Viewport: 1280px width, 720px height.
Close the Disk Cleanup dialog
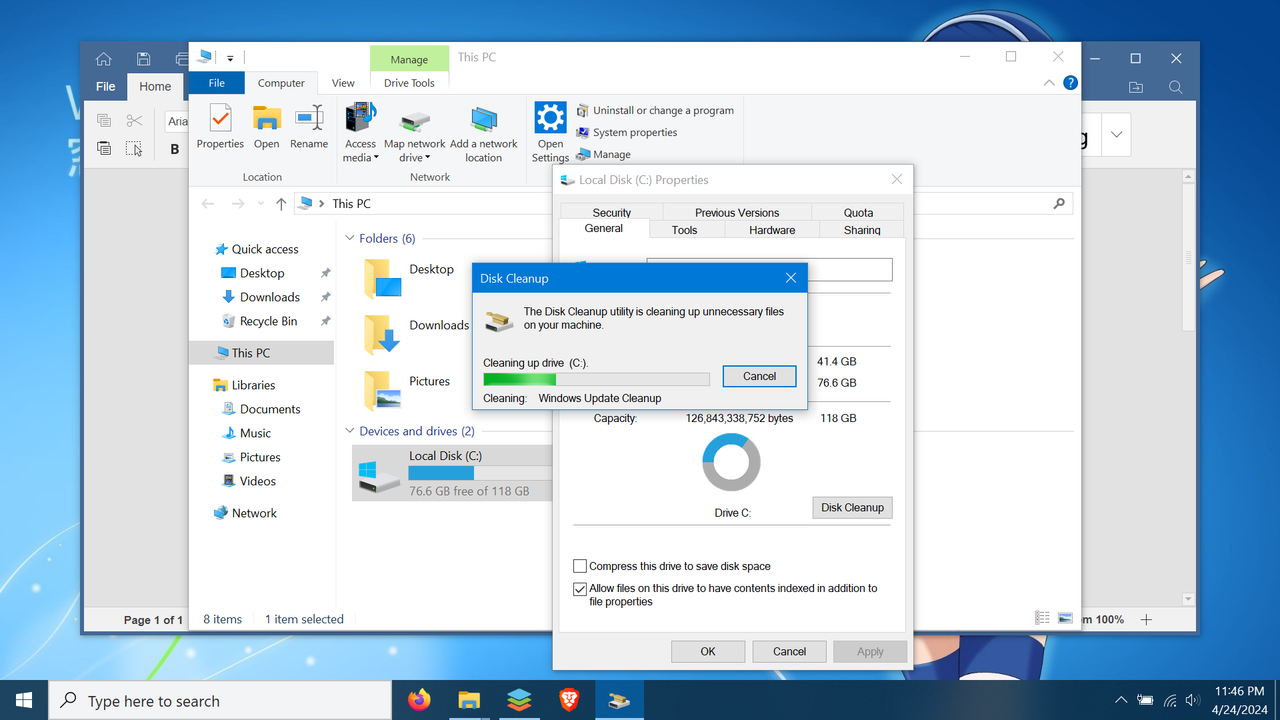pyautogui.click(x=790, y=278)
